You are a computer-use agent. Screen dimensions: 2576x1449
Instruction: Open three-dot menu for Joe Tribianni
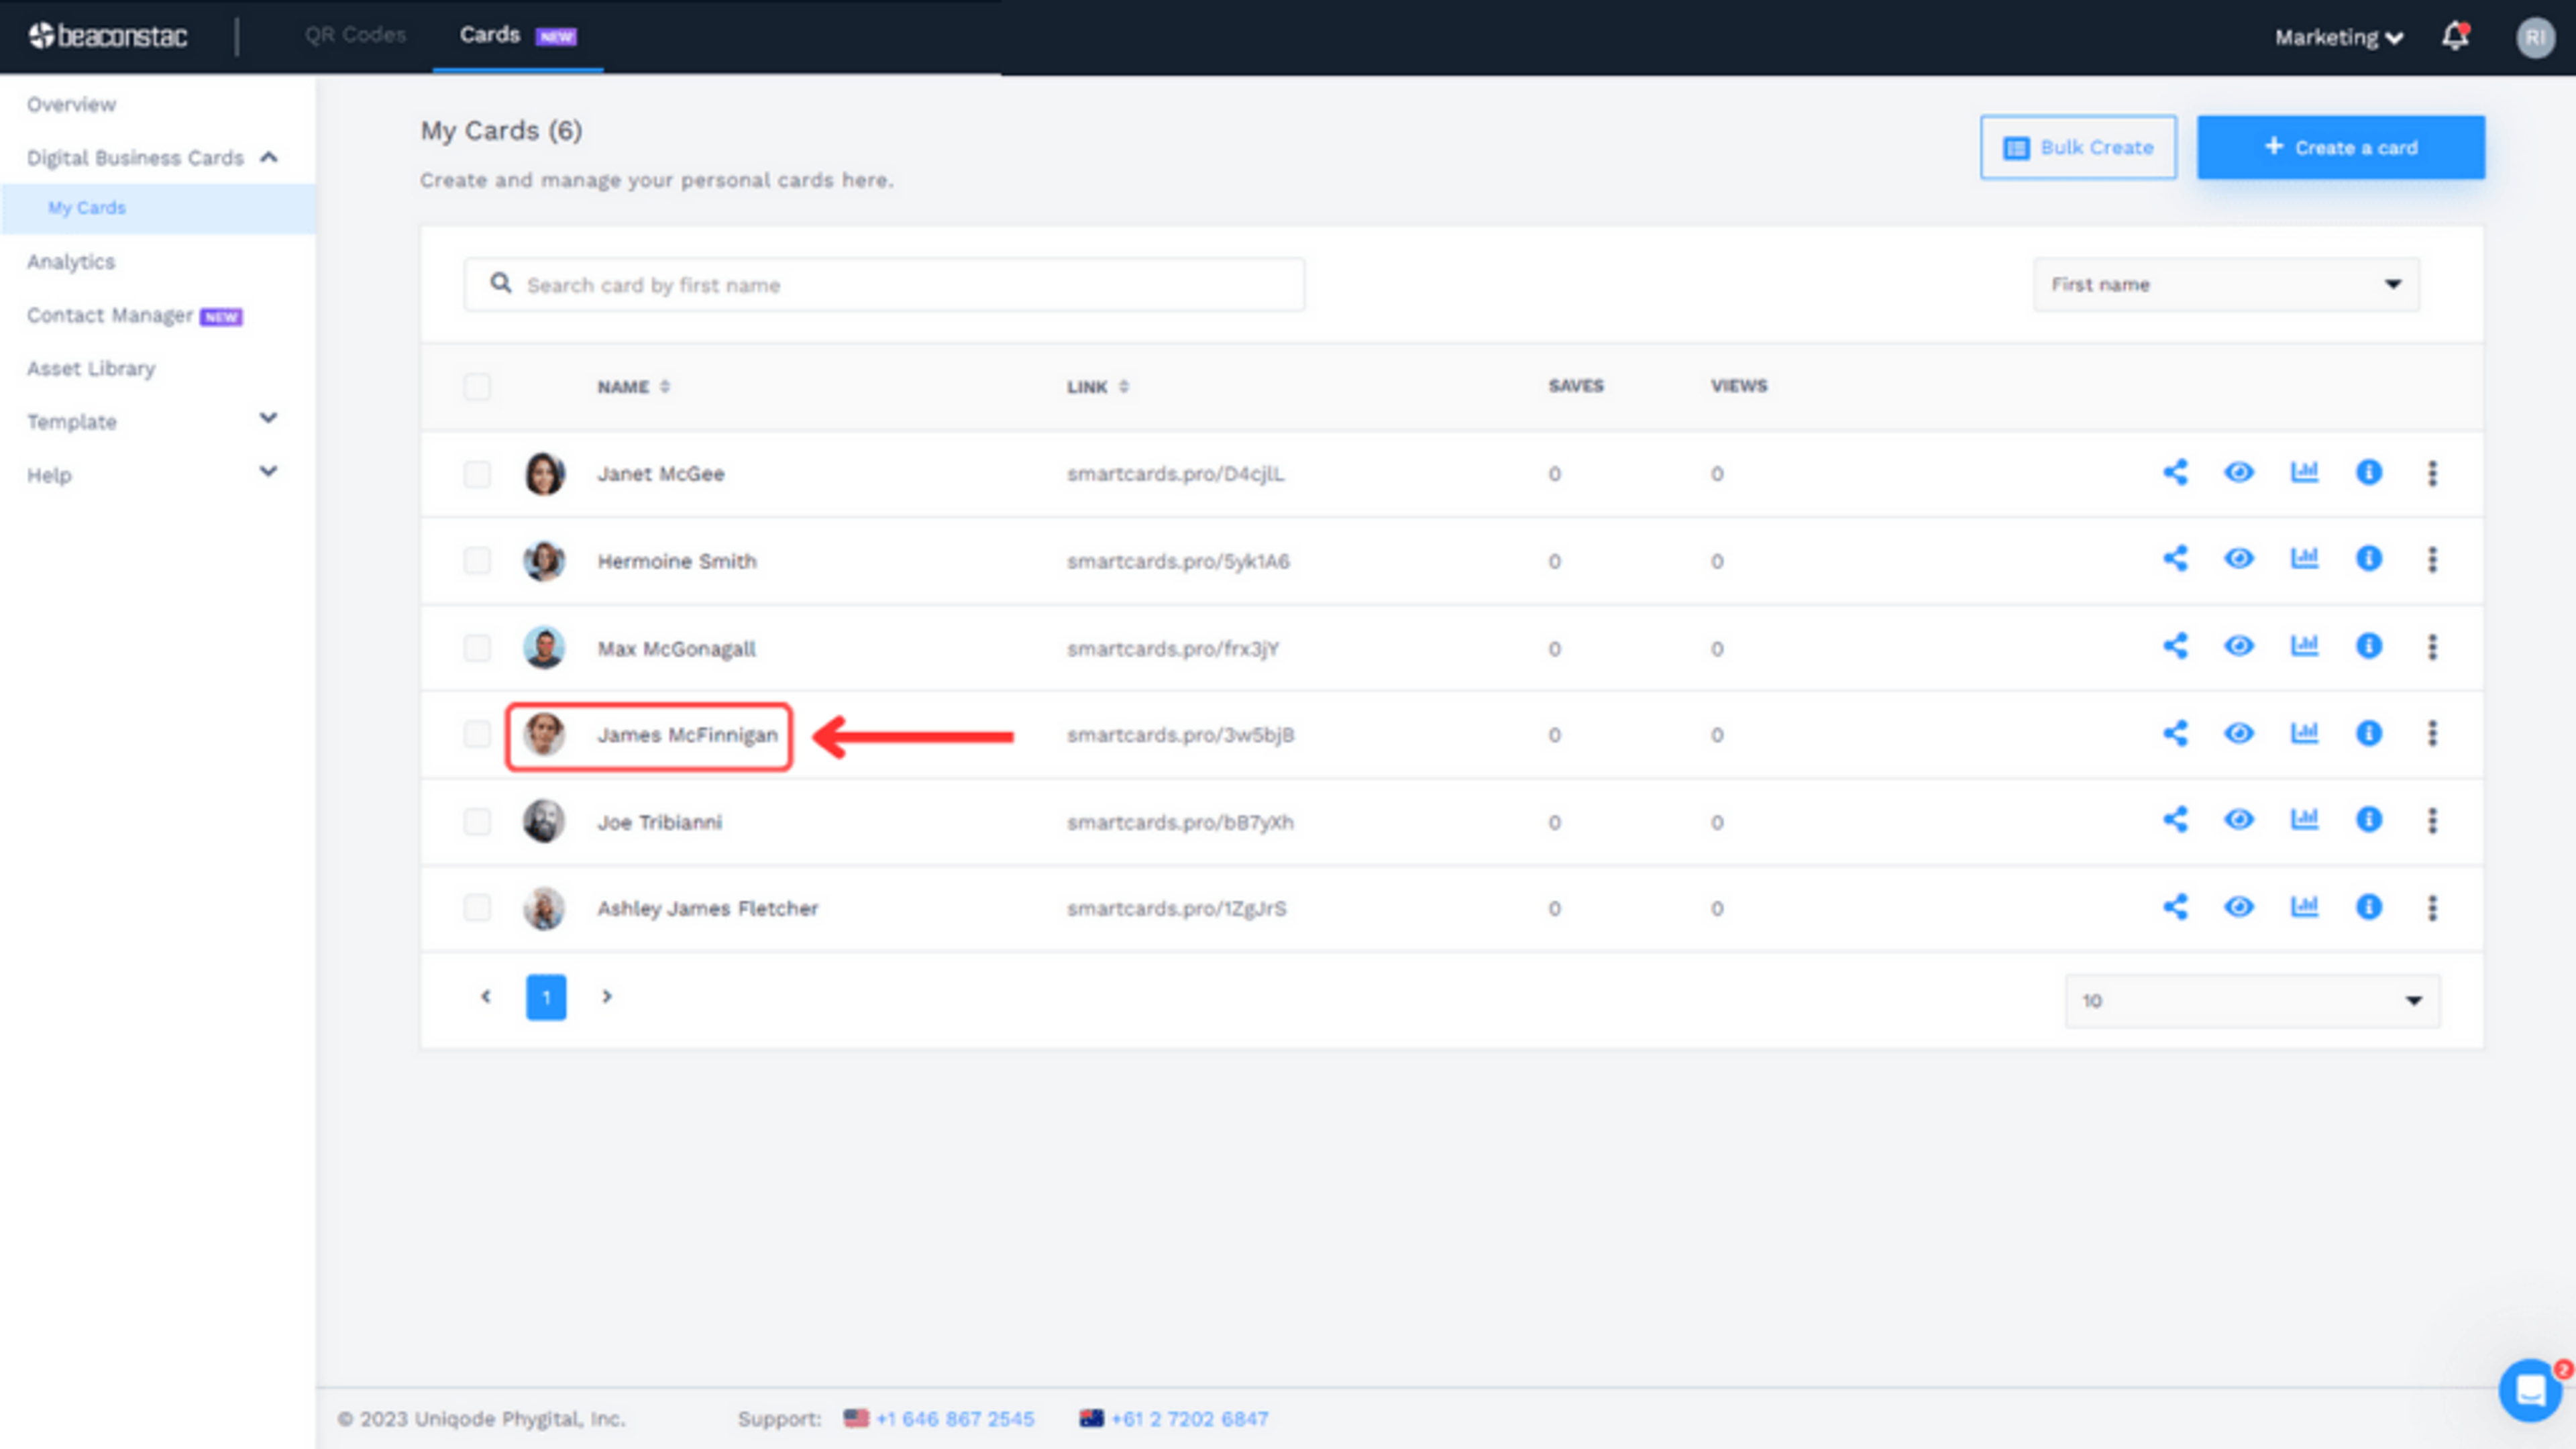[2432, 821]
